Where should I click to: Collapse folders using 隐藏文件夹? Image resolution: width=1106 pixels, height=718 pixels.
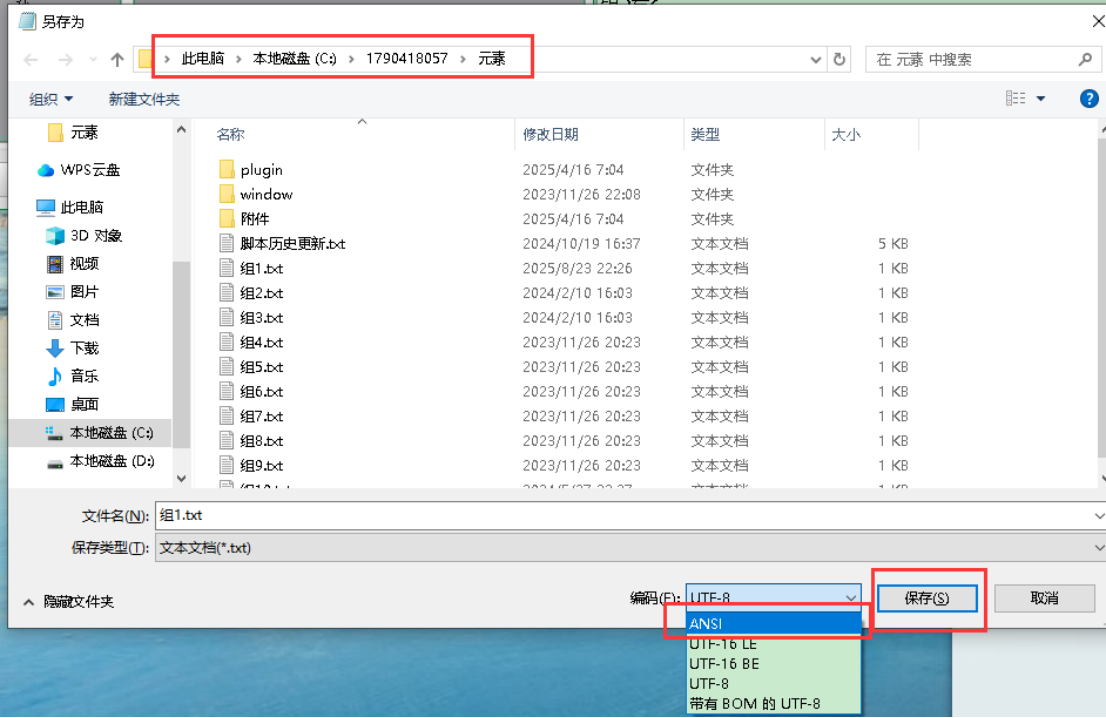69,601
